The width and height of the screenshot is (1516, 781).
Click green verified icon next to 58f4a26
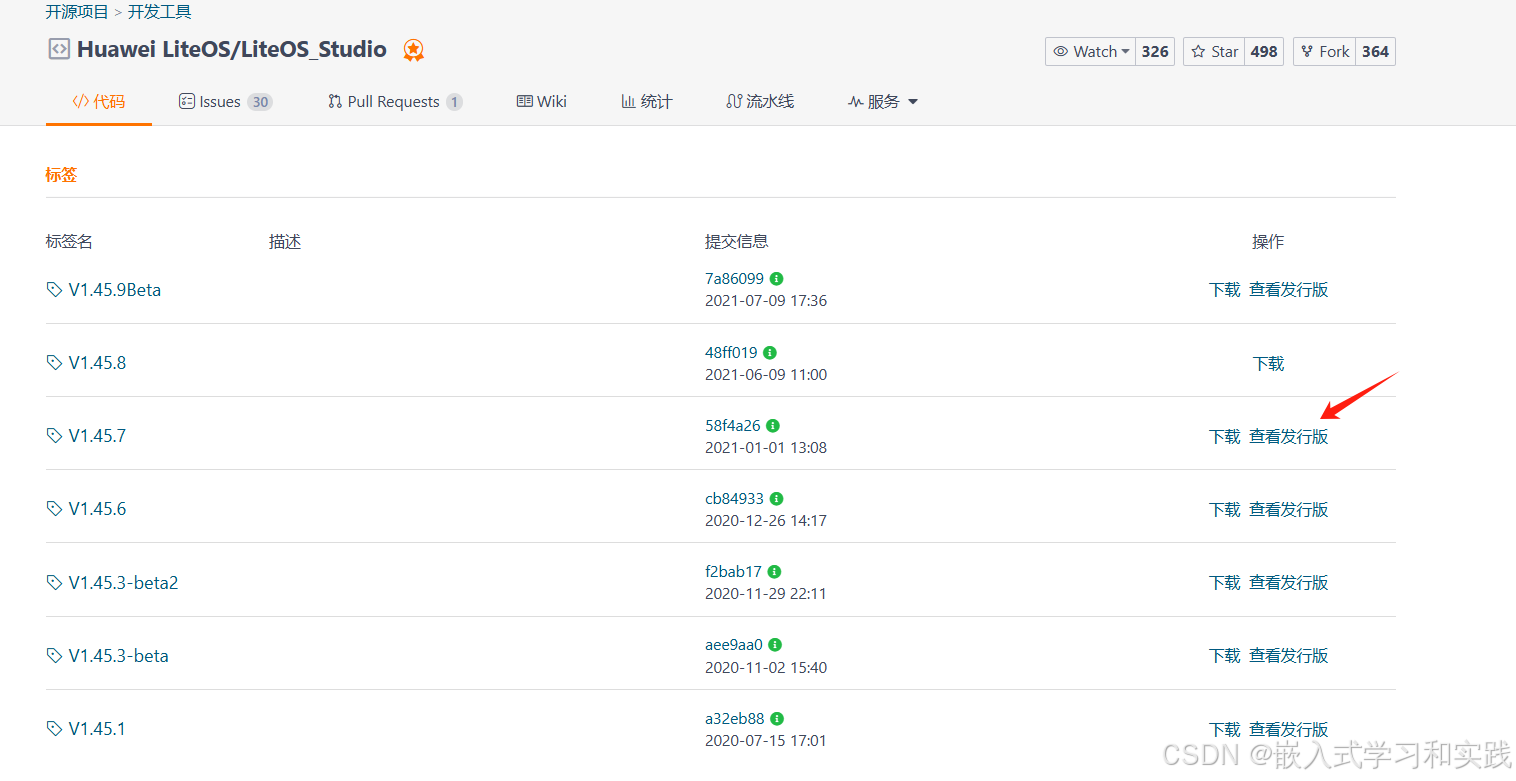click(773, 426)
